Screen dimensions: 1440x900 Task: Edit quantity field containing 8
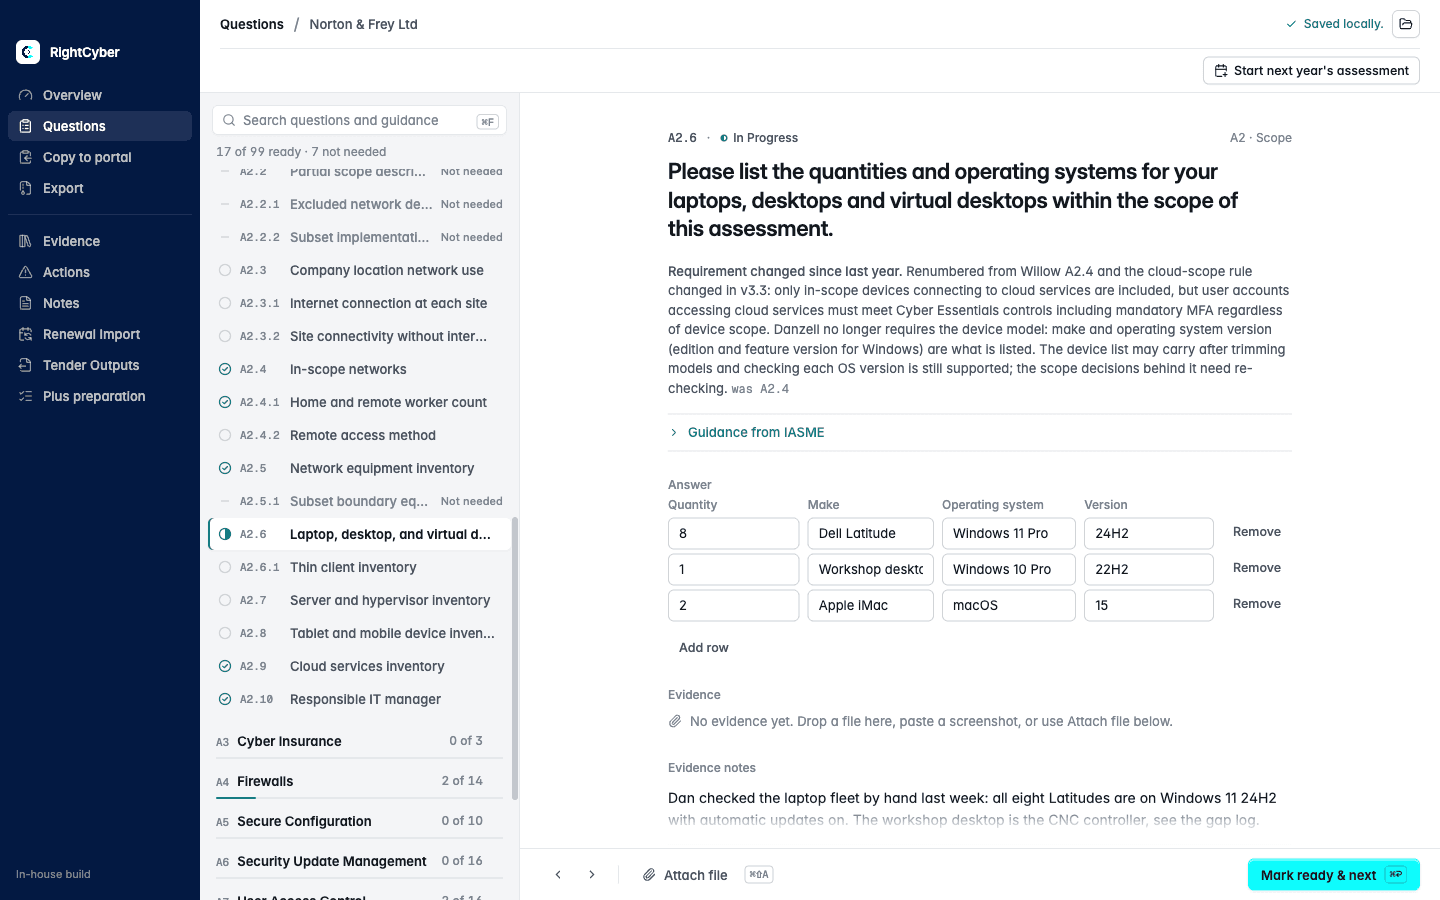point(733,533)
